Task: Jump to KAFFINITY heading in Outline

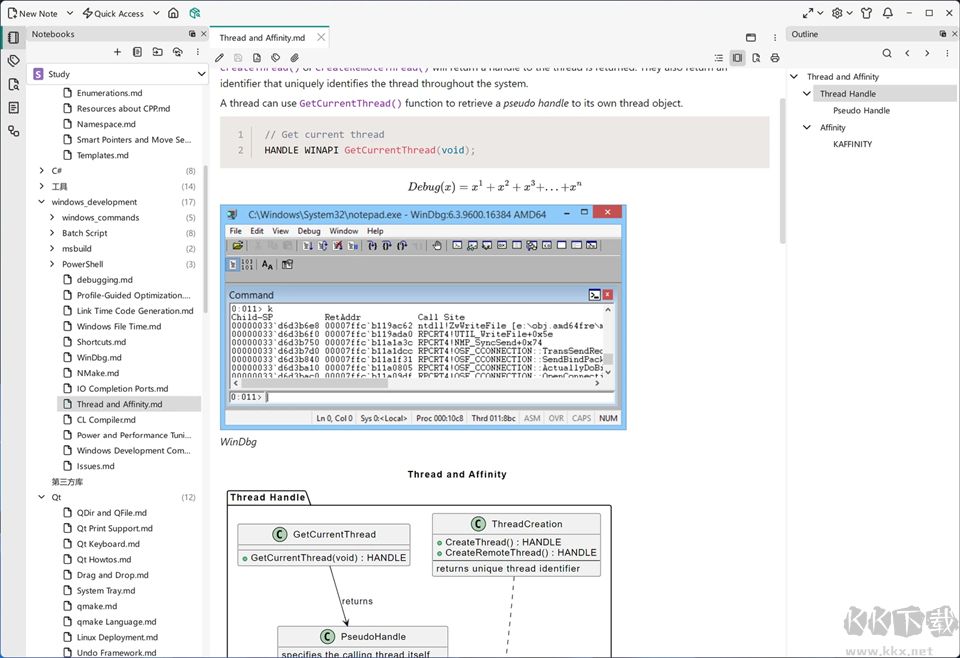Action: pos(852,144)
